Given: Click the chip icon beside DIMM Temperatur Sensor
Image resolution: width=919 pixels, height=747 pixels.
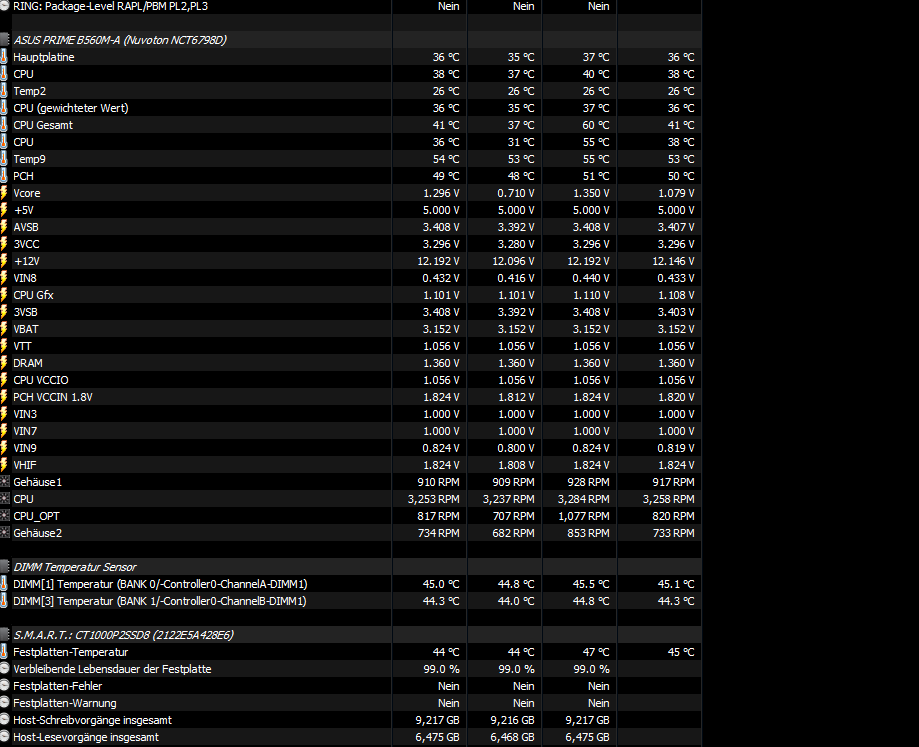Looking at the screenshot, I should click(5, 567).
